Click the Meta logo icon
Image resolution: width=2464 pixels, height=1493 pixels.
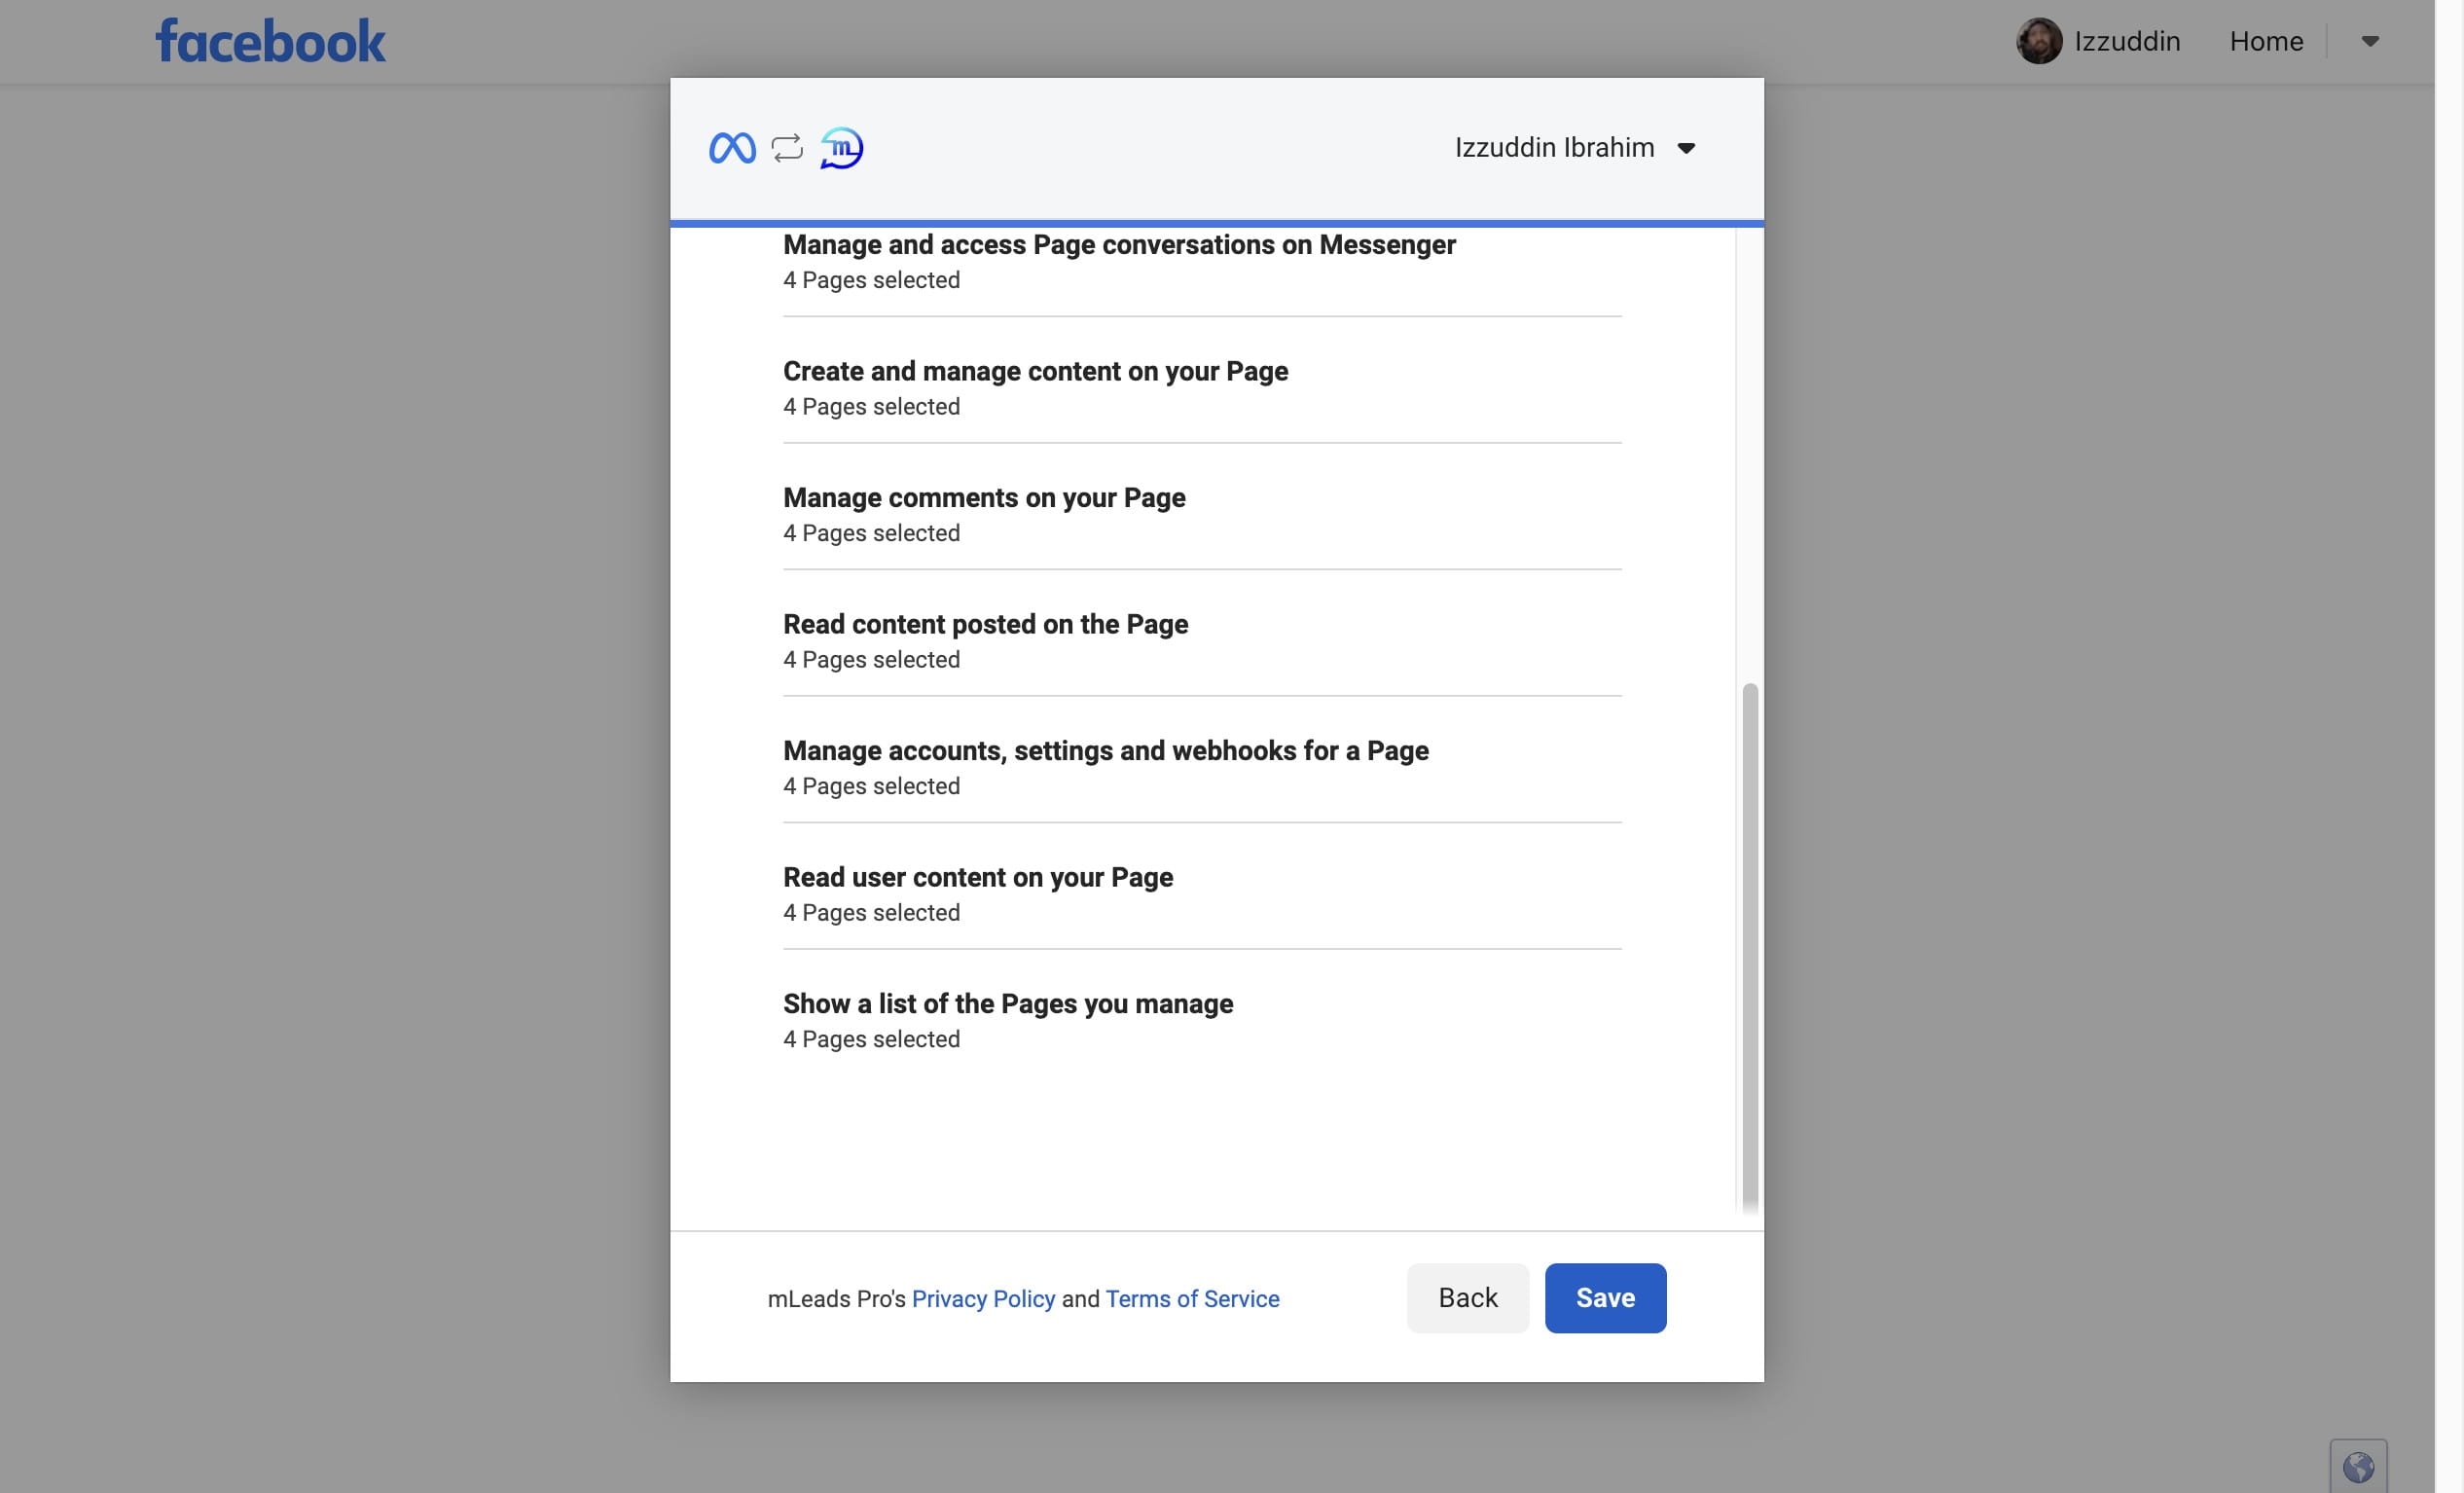pos(731,148)
